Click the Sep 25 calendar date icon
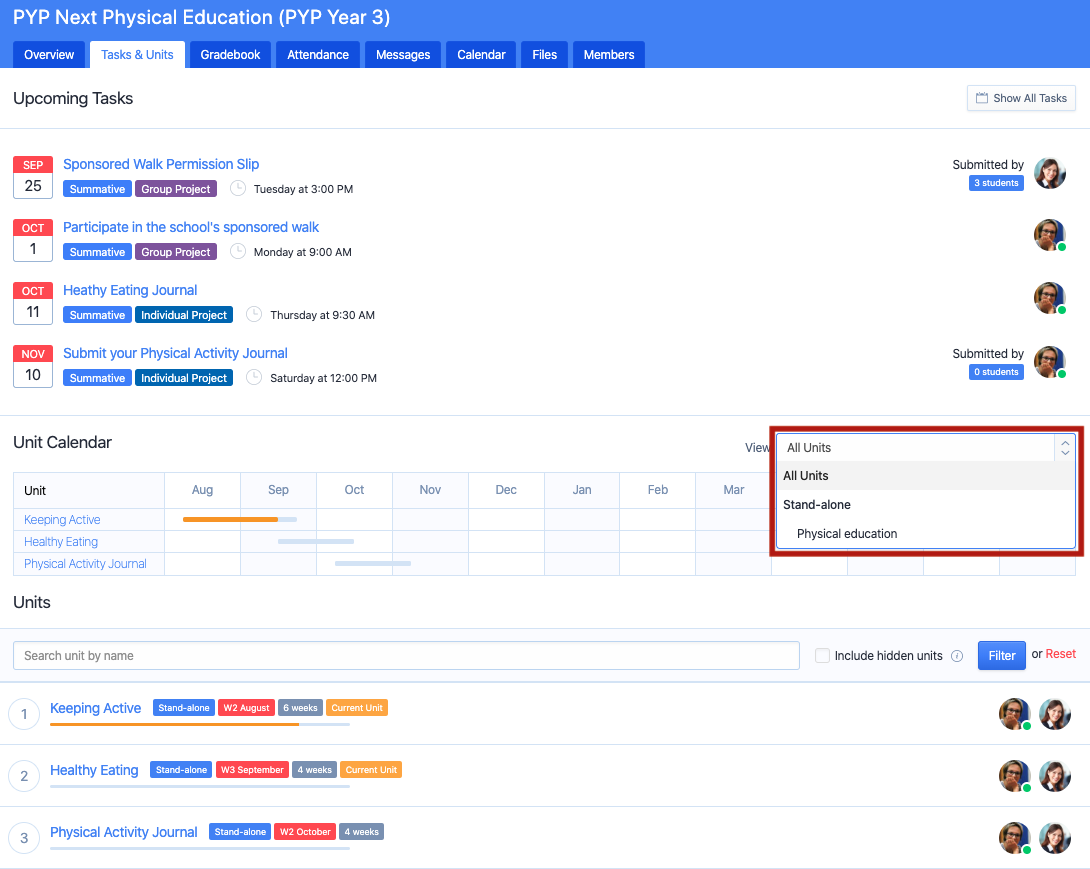This screenshot has height=869, width=1090. pos(33,177)
